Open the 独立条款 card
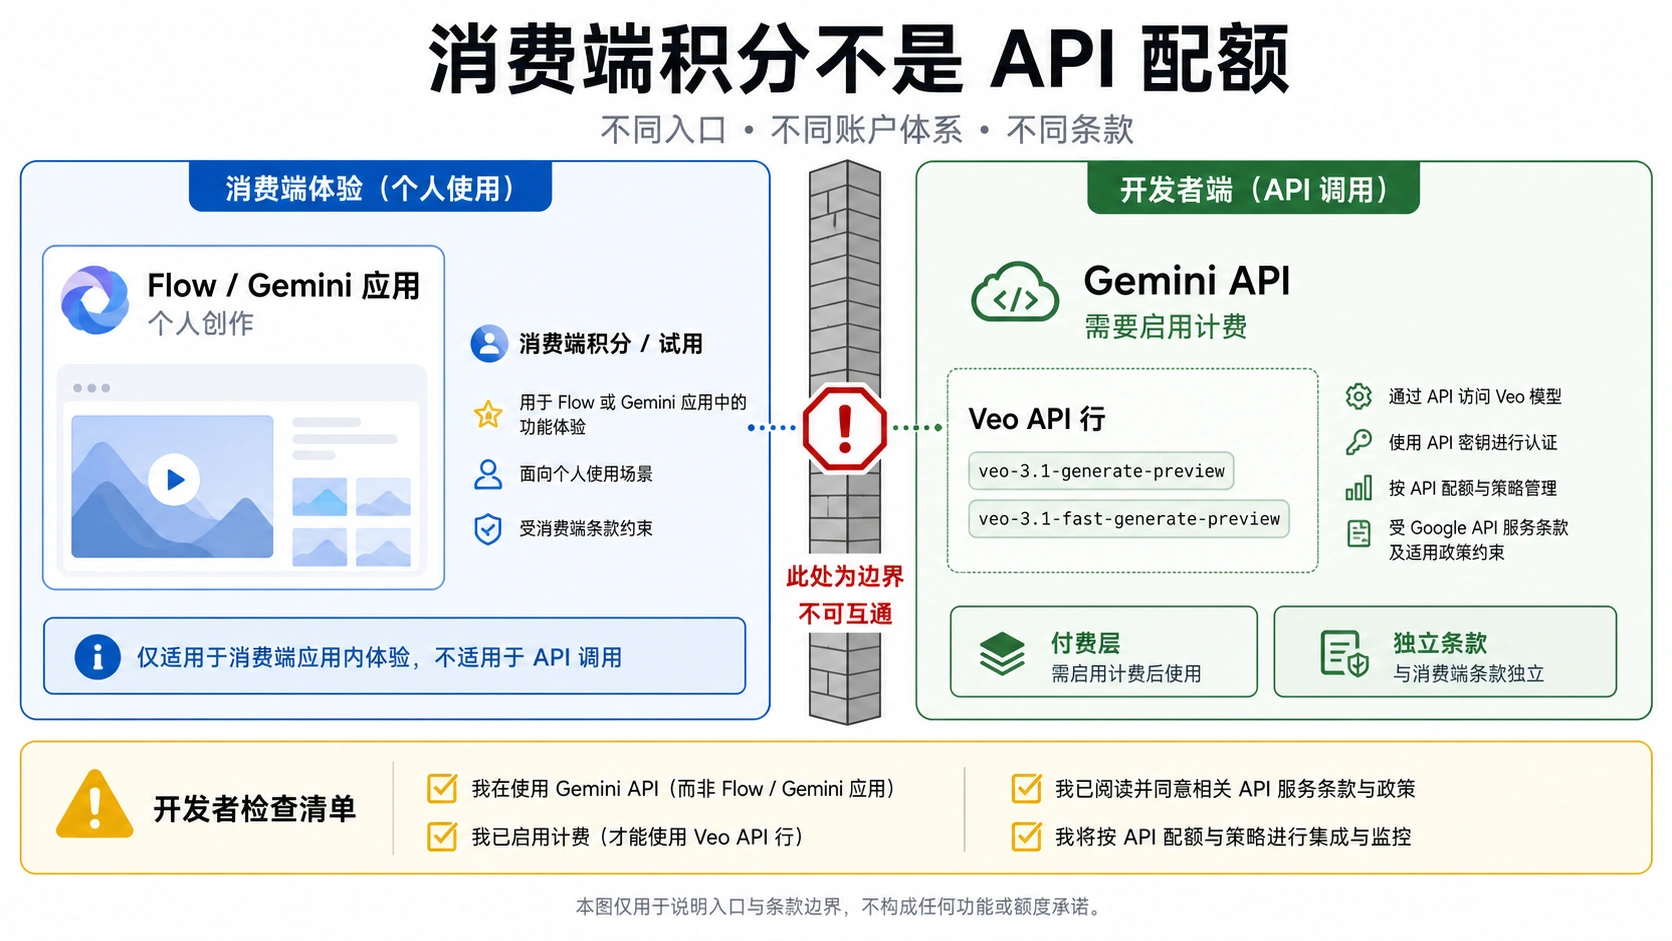 coord(1445,652)
